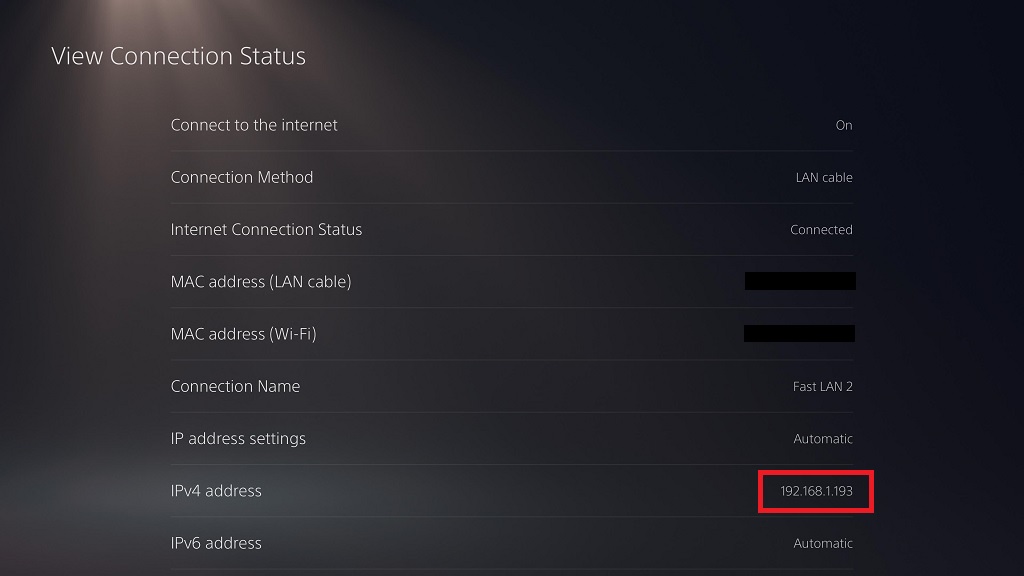
Task: Click the highlighted IPv4 address value
Action: (815, 491)
